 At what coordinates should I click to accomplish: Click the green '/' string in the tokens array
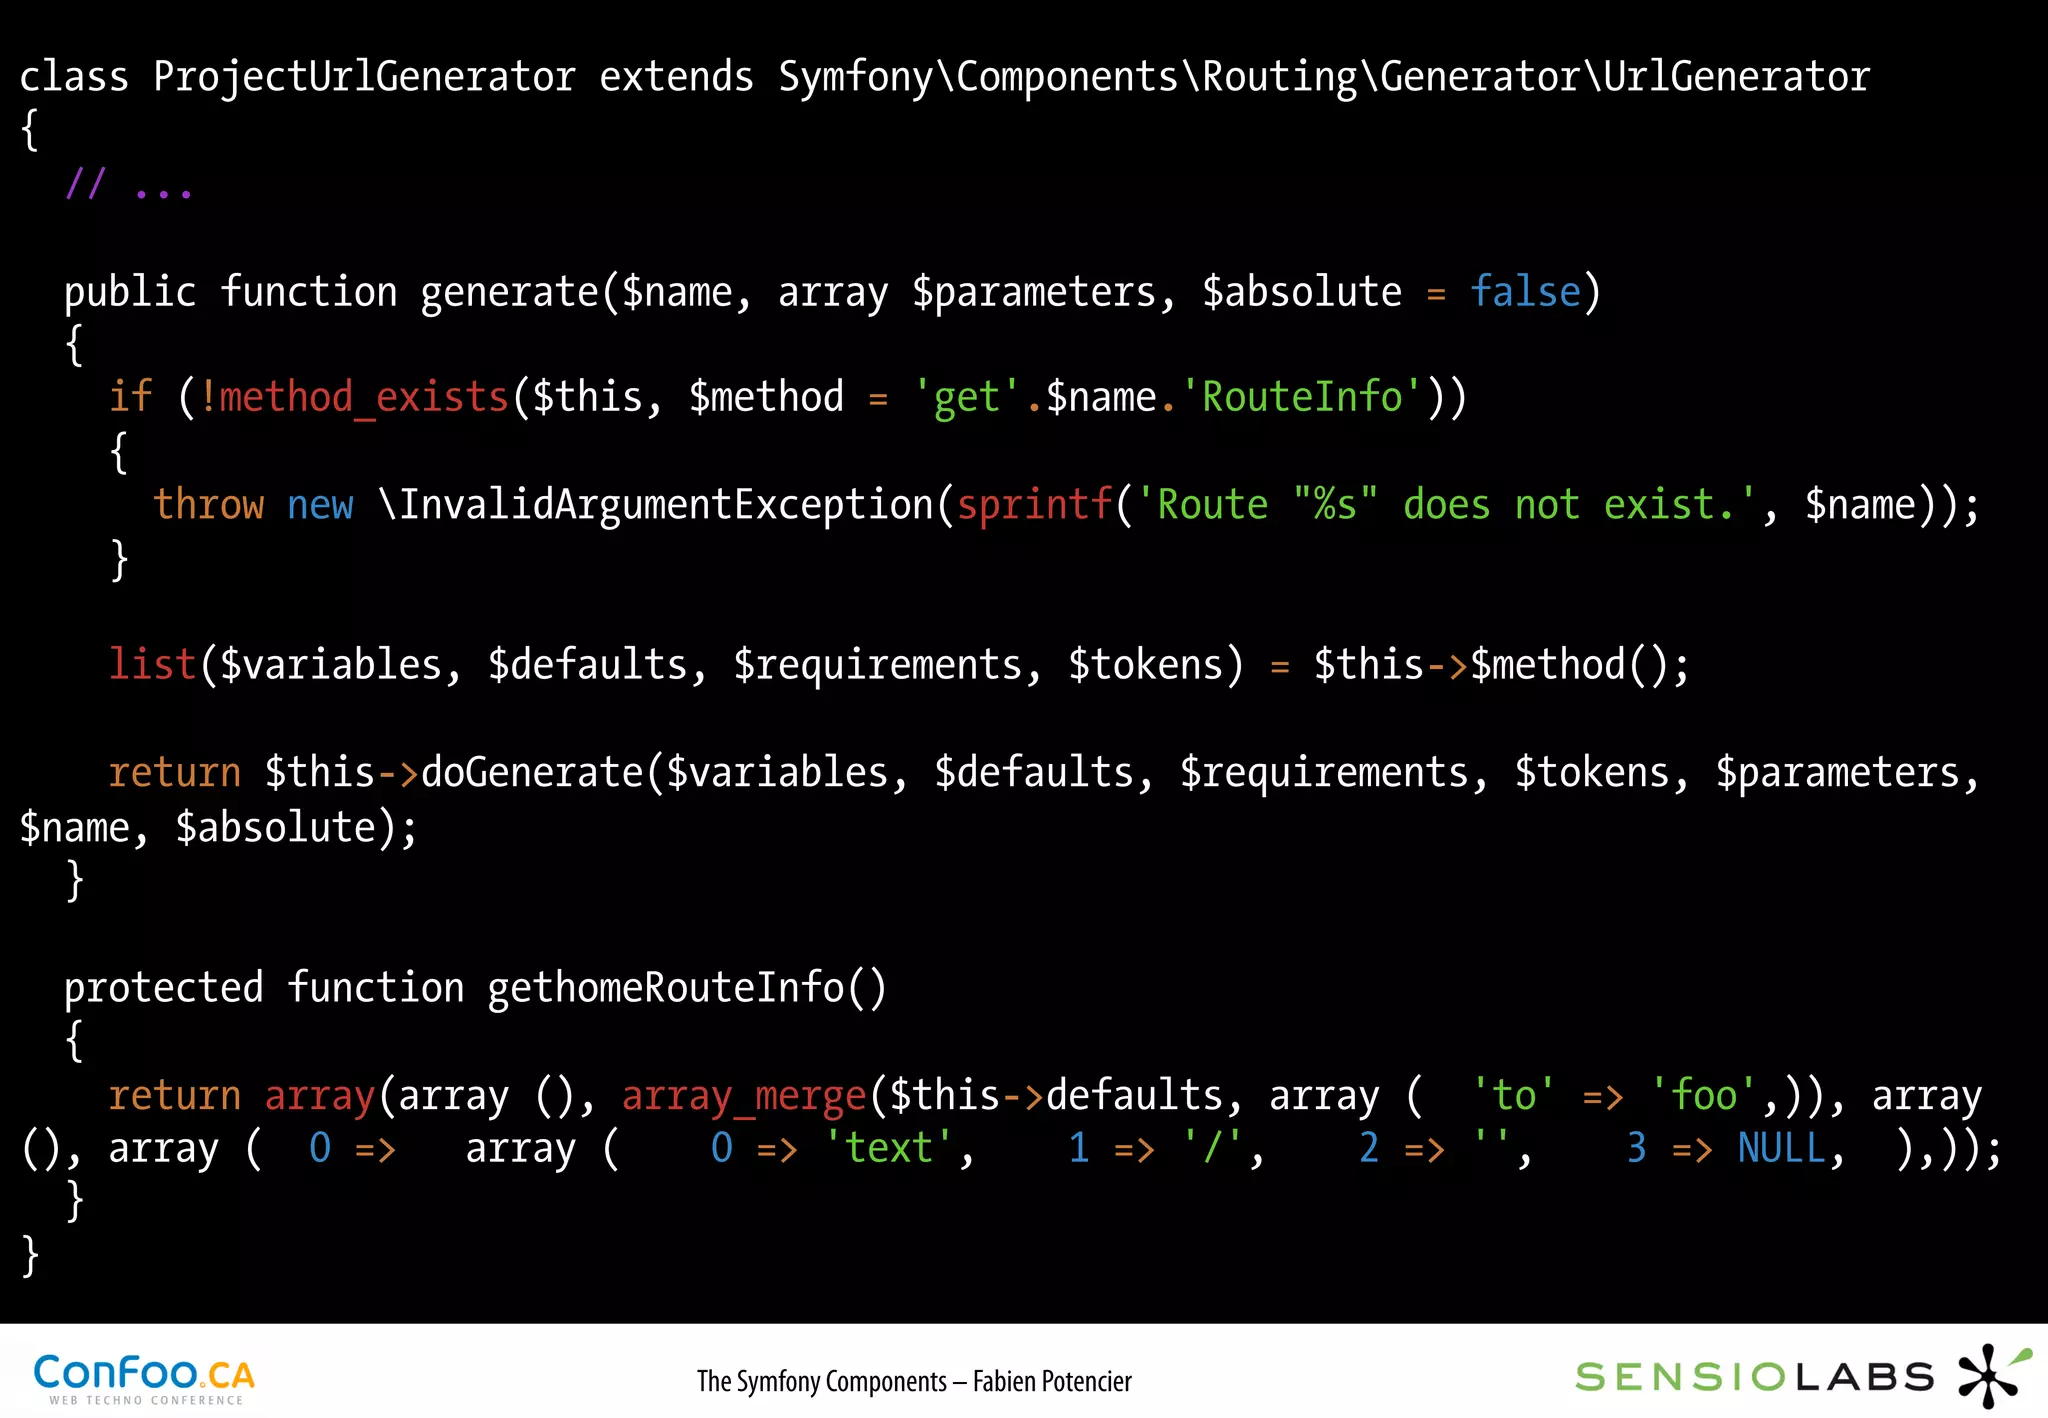(1213, 1148)
